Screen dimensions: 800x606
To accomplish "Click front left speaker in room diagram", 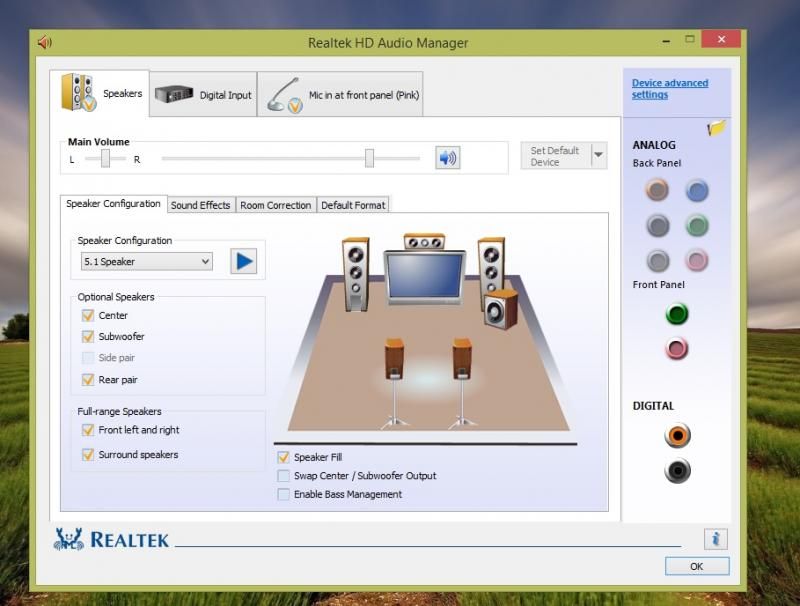I will point(356,274).
